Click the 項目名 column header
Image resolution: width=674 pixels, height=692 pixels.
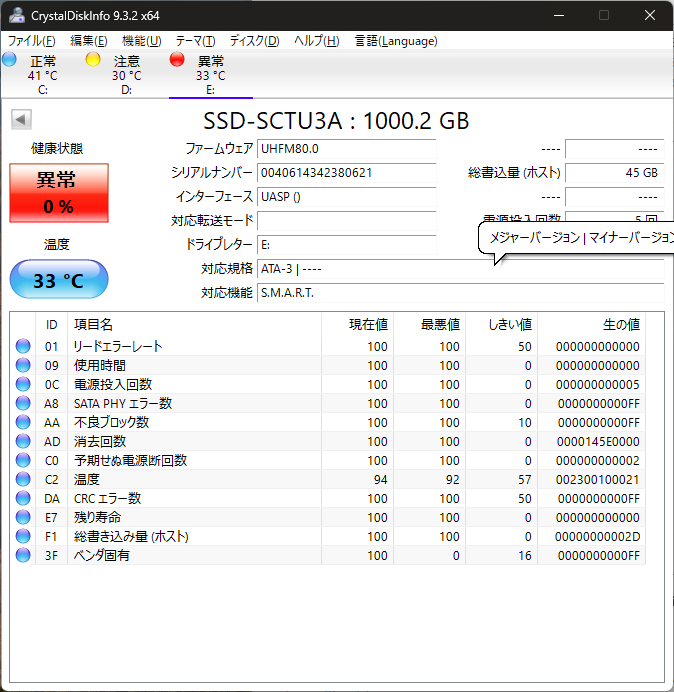pyautogui.click(x=194, y=325)
